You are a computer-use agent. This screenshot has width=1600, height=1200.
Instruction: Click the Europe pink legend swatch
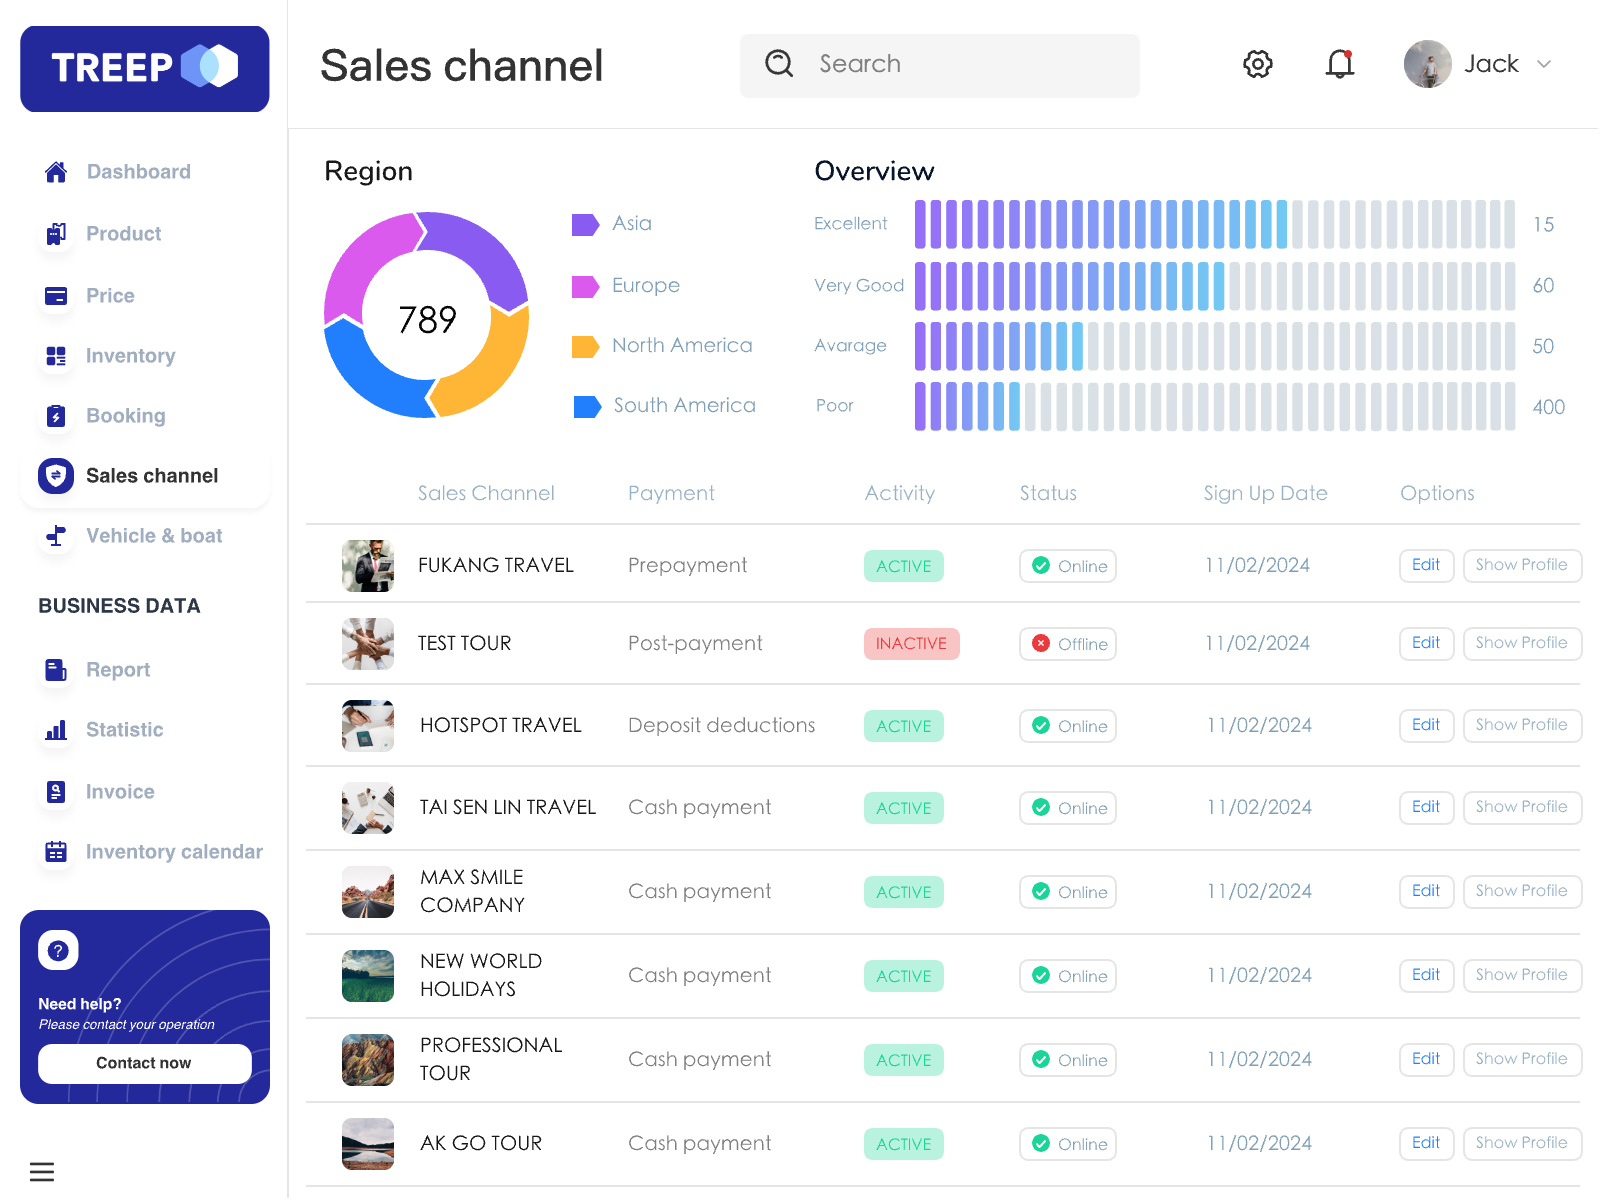click(585, 287)
